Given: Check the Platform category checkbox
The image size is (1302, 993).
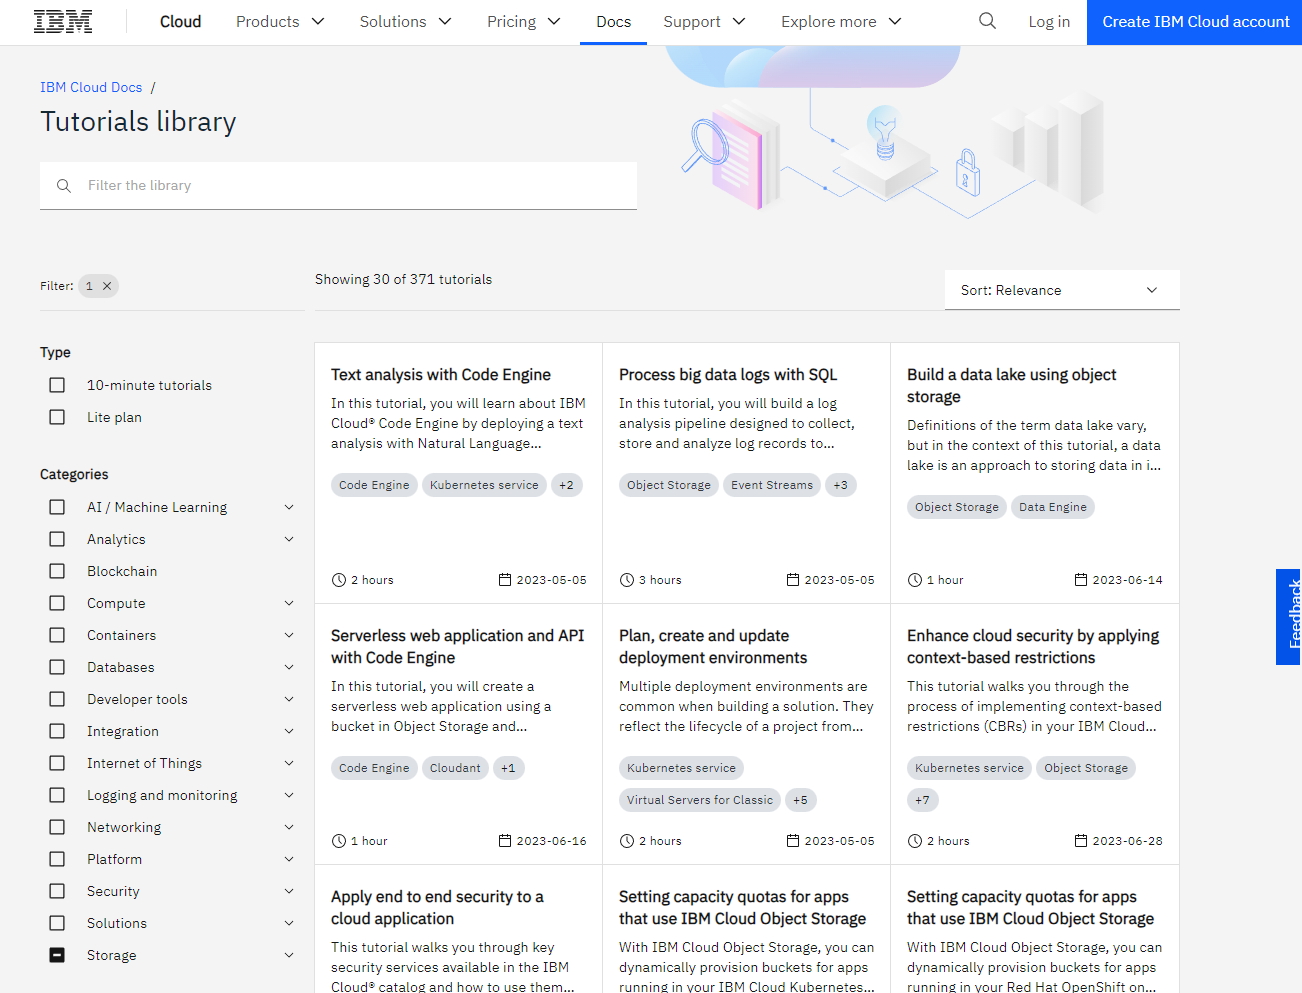Looking at the screenshot, I should [57, 859].
